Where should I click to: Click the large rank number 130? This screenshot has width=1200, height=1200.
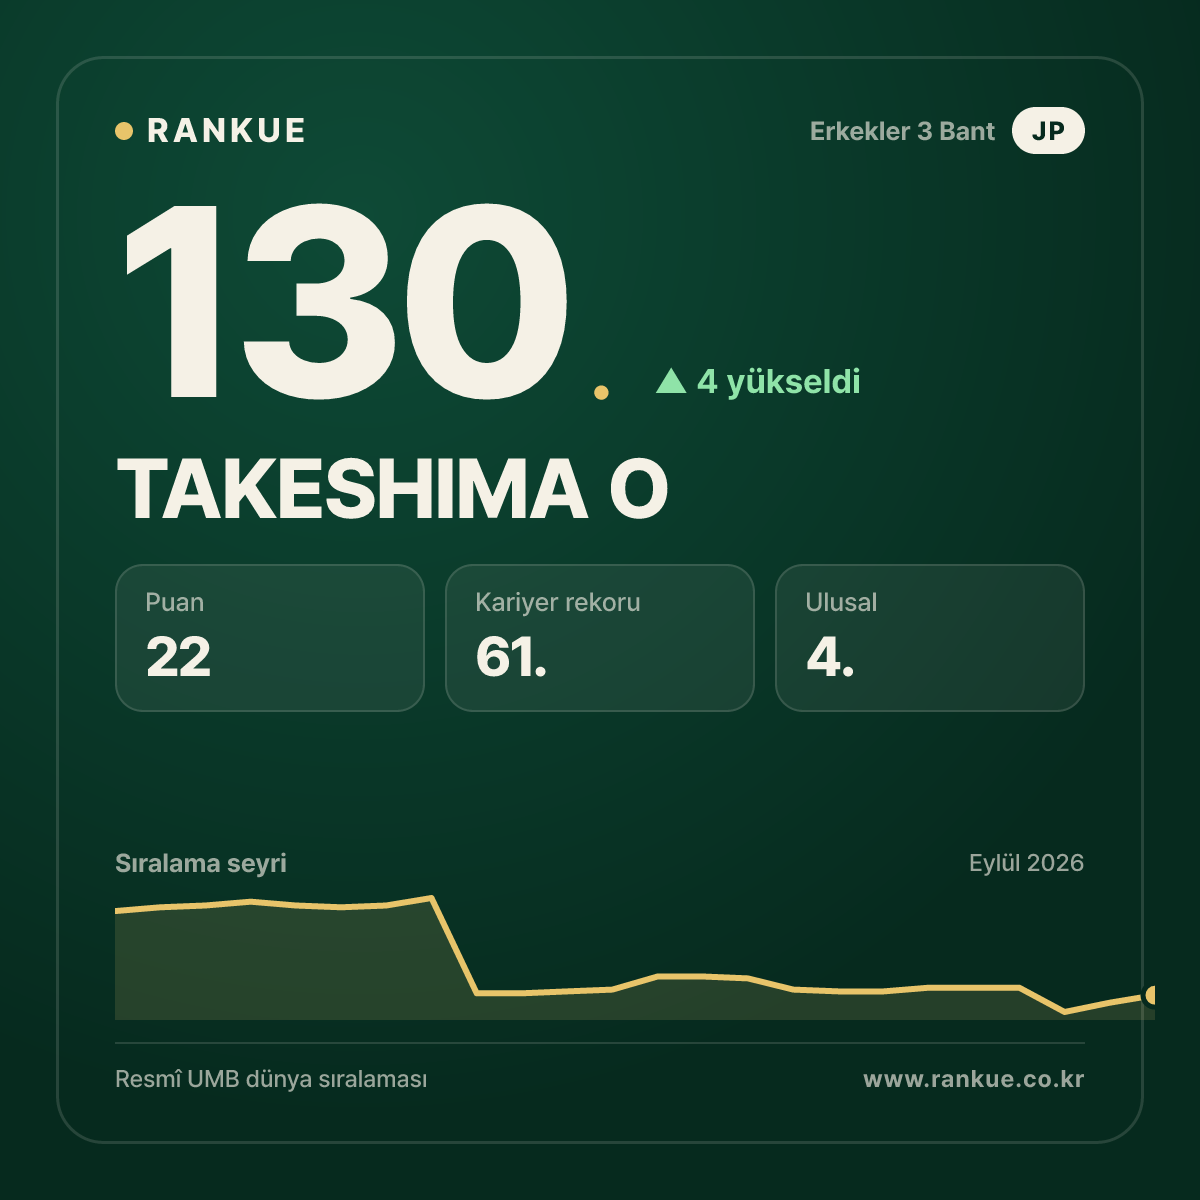coord(347,300)
